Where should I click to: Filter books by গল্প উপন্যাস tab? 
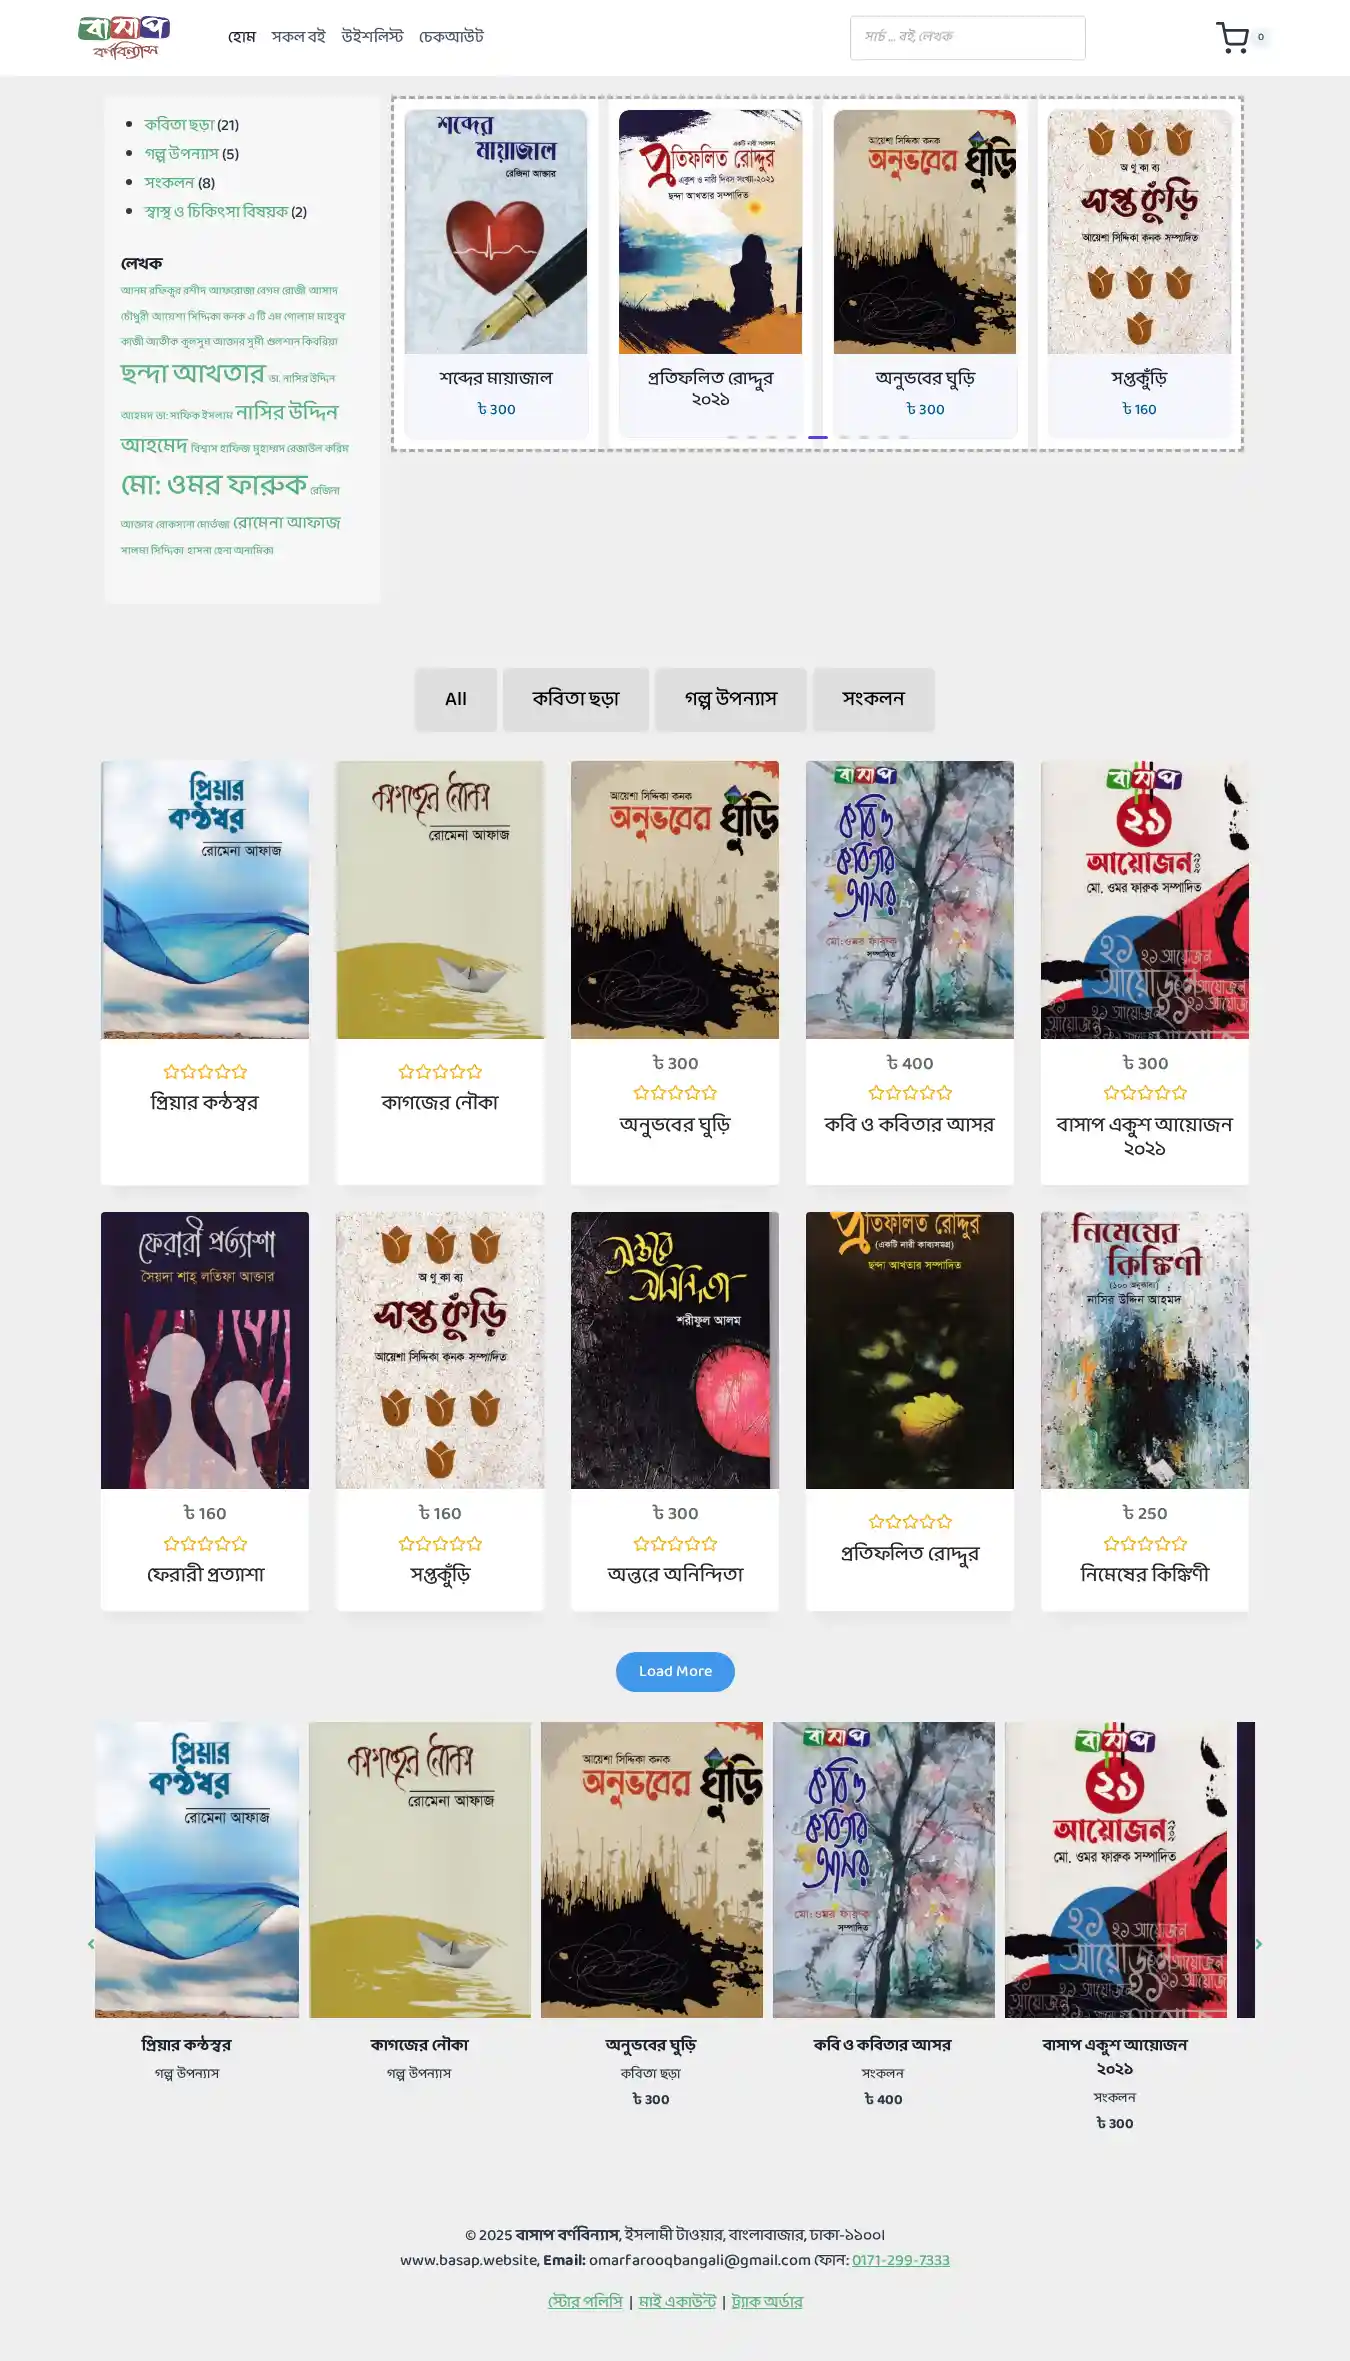tap(731, 699)
